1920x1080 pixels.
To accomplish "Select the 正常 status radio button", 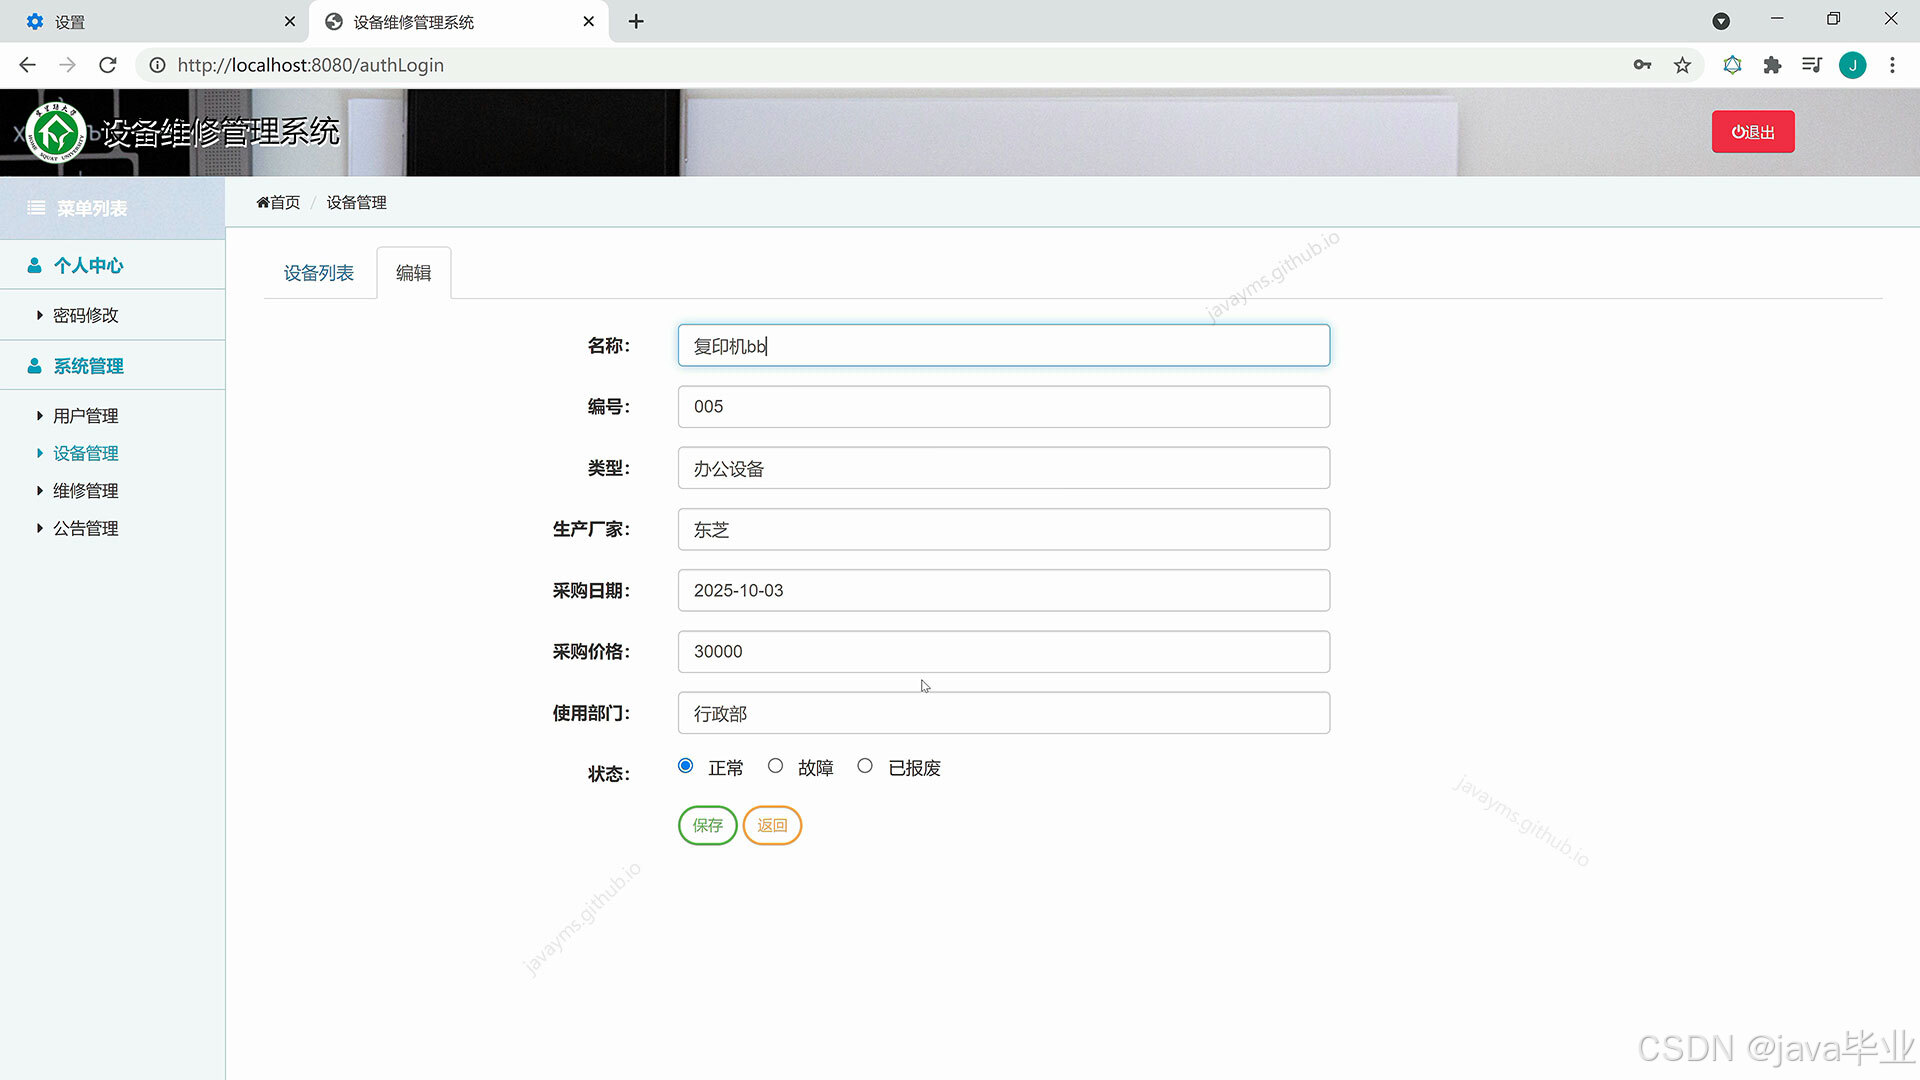I will pyautogui.click(x=685, y=766).
